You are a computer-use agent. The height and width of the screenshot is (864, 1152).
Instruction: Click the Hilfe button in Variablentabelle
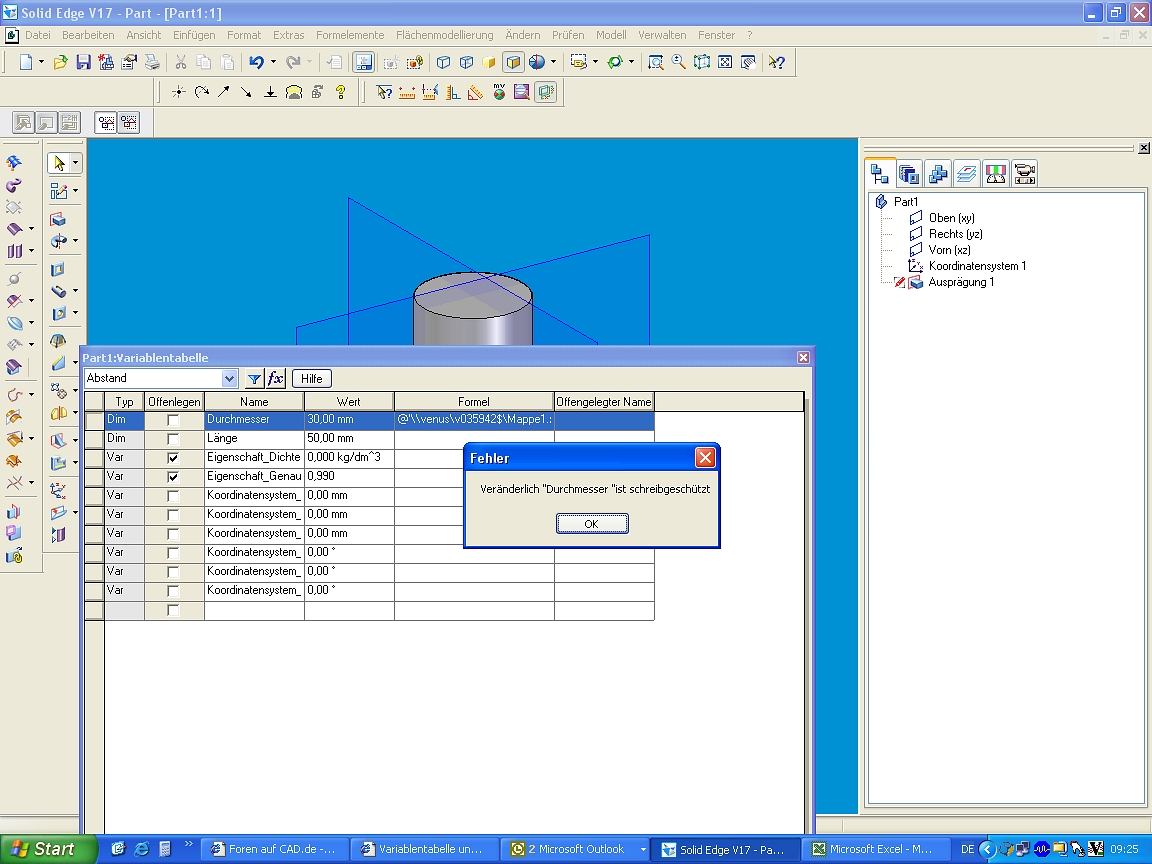click(x=312, y=378)
